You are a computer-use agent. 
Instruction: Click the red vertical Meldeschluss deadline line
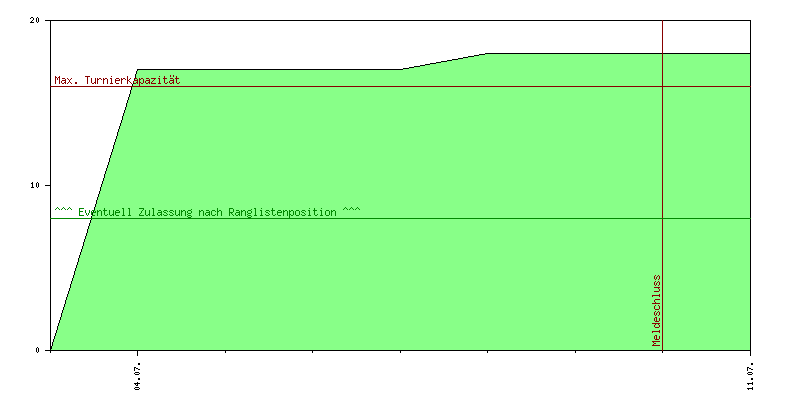(662, 150)
